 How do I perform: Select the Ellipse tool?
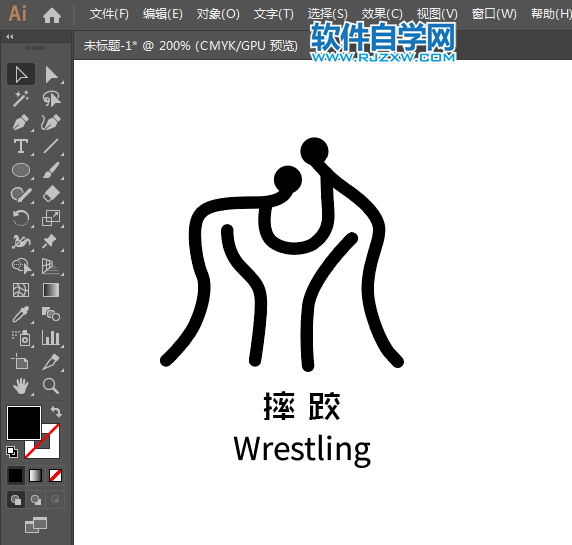coord(21,170)
